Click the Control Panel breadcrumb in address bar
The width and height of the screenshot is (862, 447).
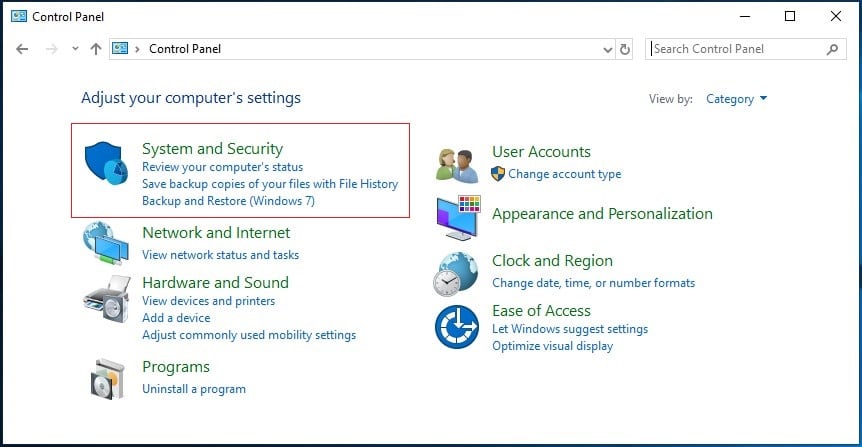pyautogui.click(x=185, y=49)
